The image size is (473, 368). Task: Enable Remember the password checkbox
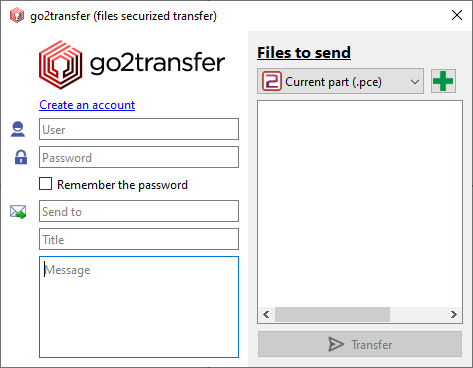(x=45, y=184)
